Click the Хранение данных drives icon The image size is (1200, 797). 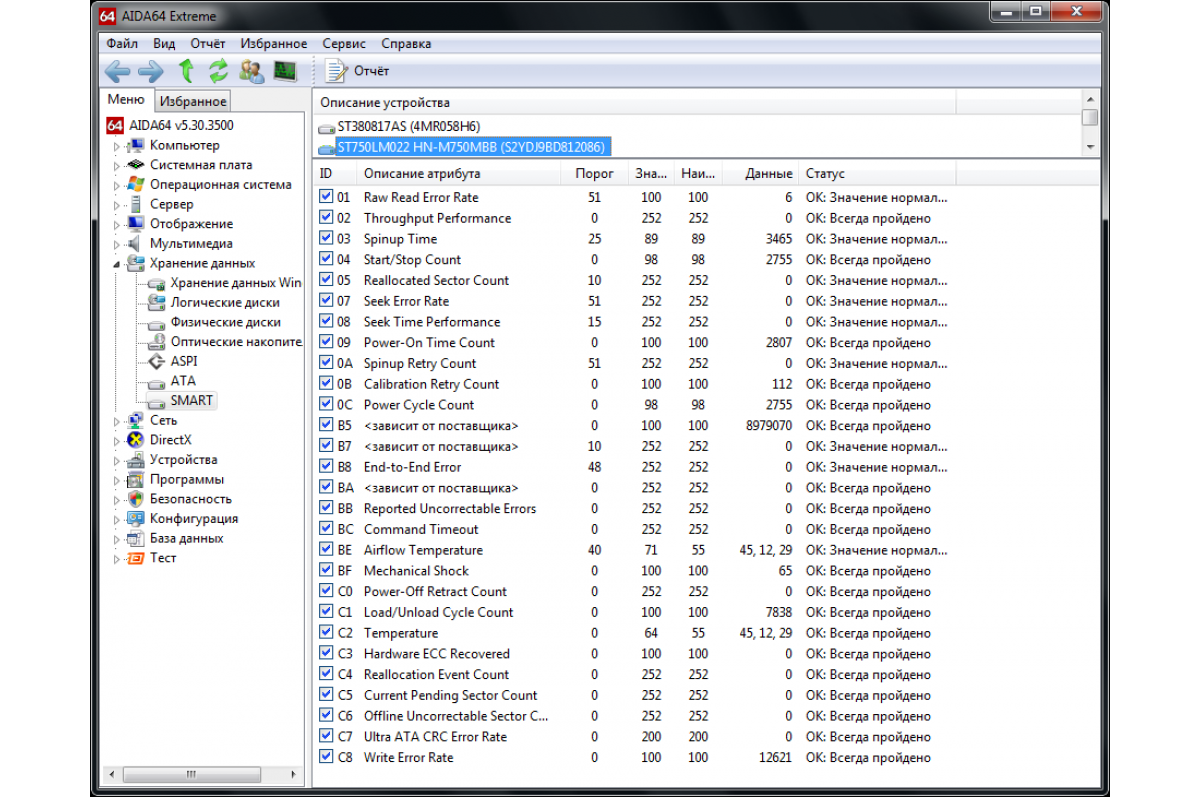coord(136,263)
